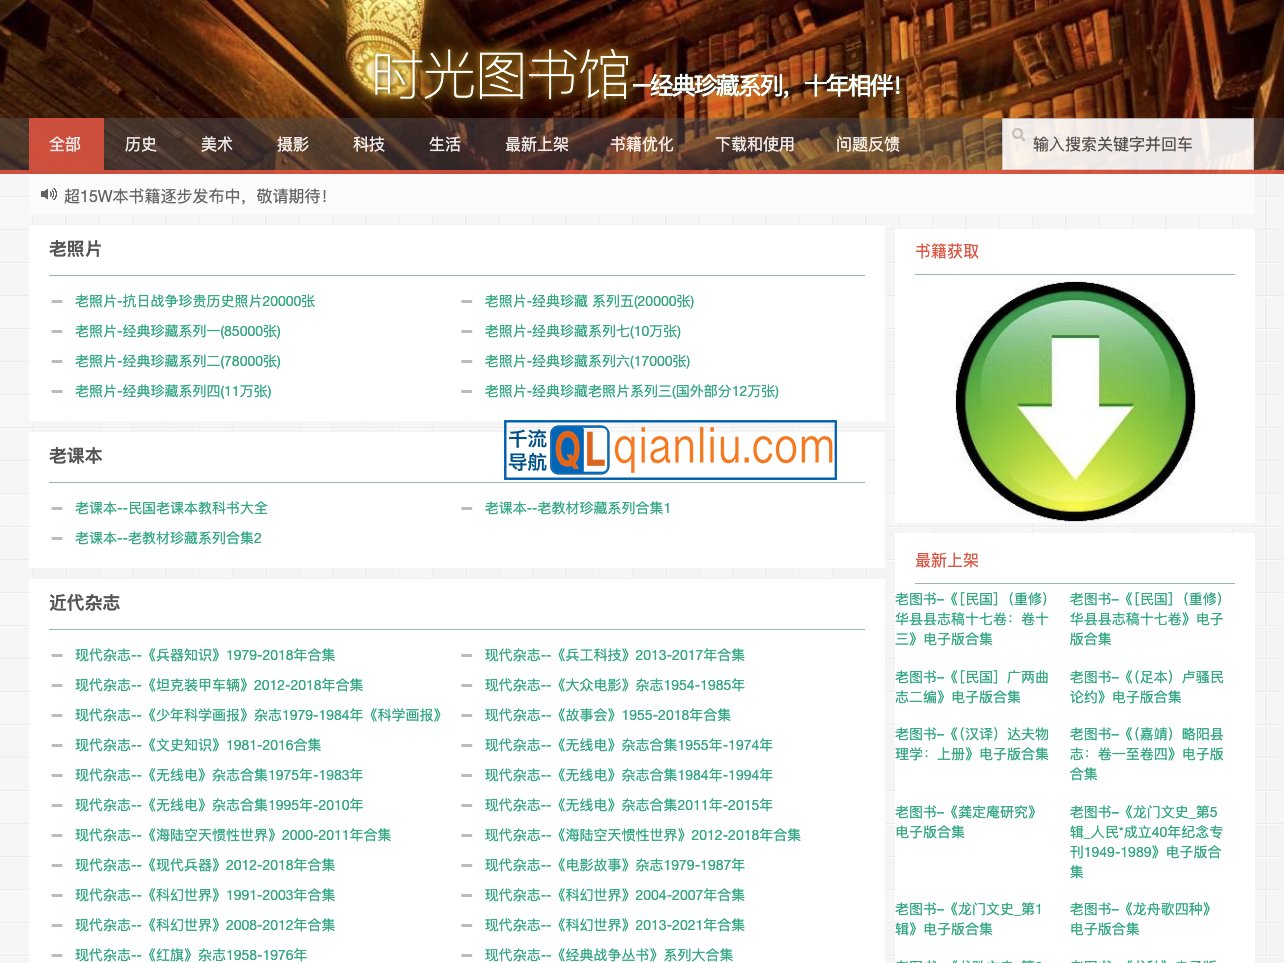Open 现代杂志《故事会》1955-2018年合集
Image resolution: width=1284 pixels, height=963 pixels.
point(608,715)
